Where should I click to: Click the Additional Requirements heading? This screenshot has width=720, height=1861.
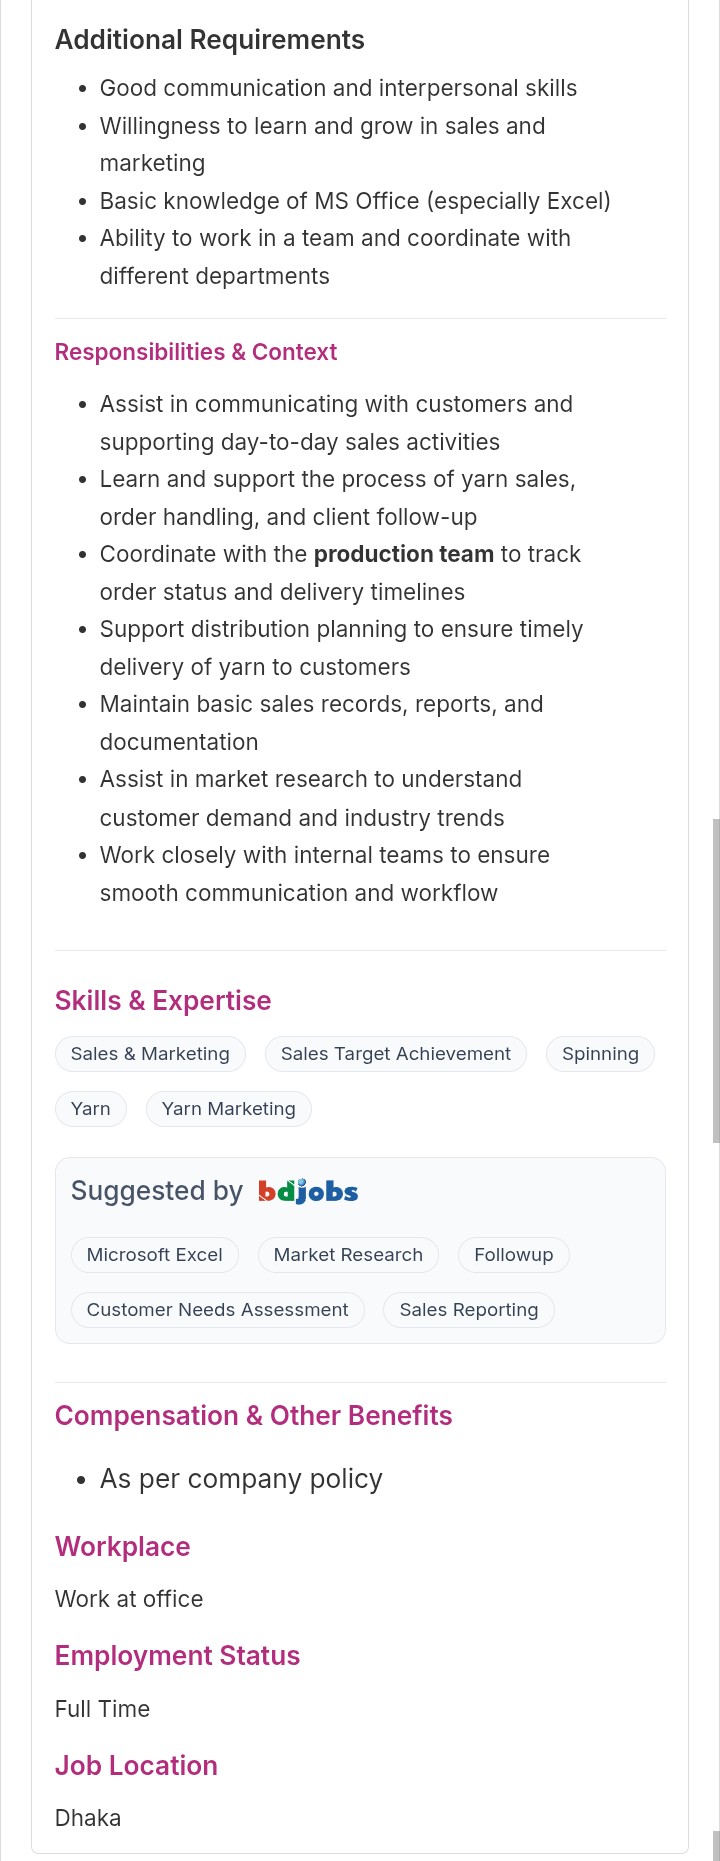tap(210, 40)
